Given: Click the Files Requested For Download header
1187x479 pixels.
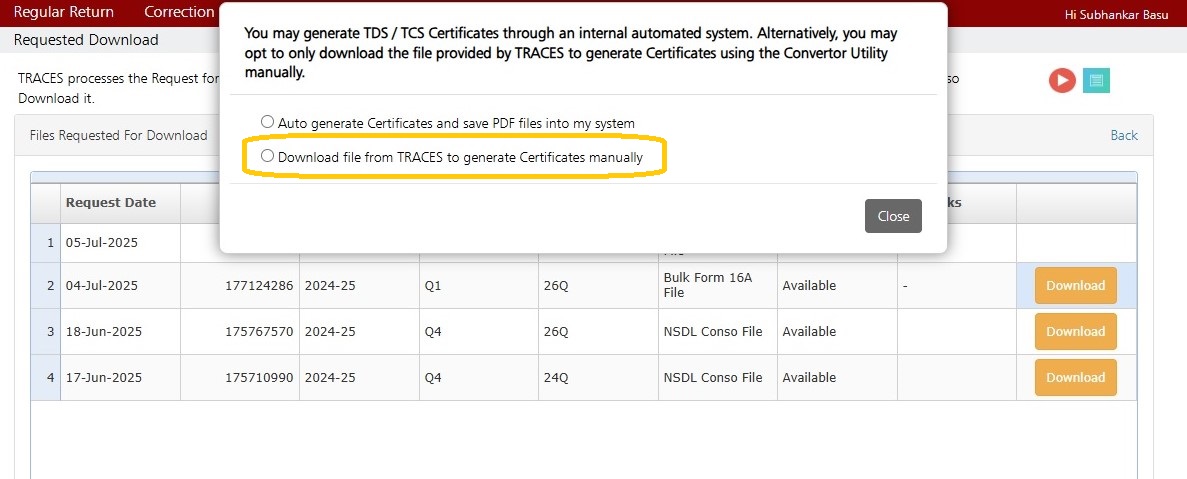Looking at the screenshot, I should 119,135.
